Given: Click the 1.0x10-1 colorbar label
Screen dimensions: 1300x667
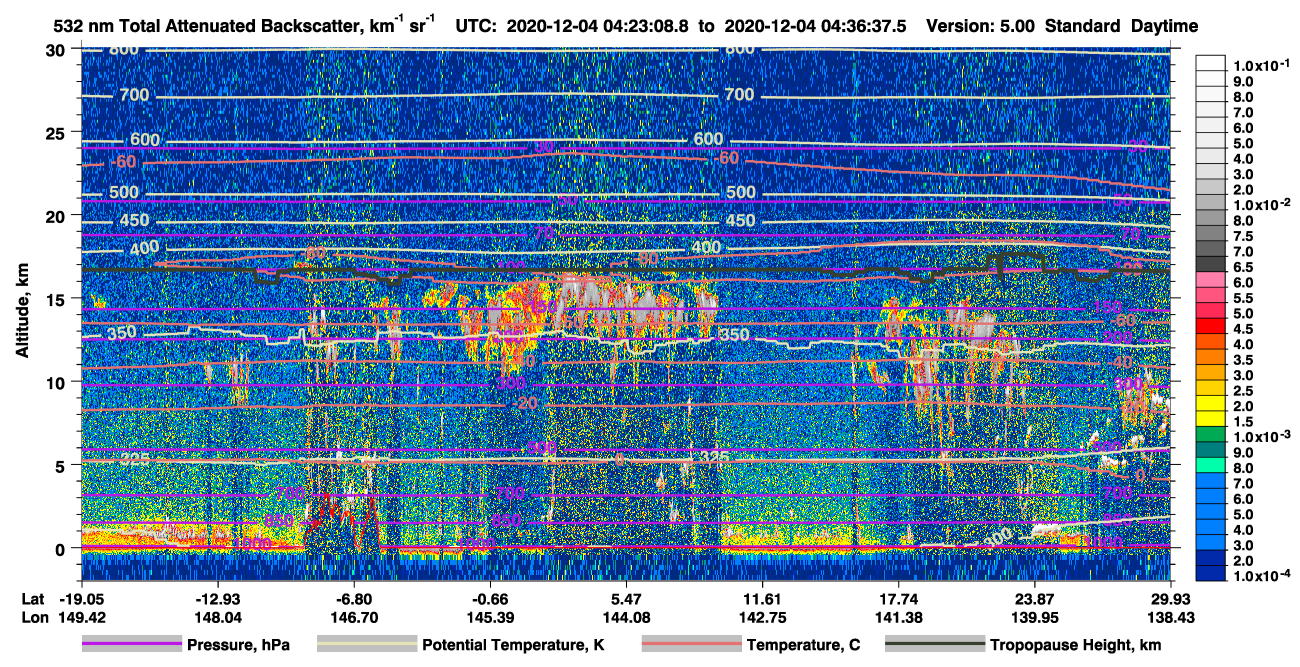Looking at the screenshot, I should [x=1261, y=65].
